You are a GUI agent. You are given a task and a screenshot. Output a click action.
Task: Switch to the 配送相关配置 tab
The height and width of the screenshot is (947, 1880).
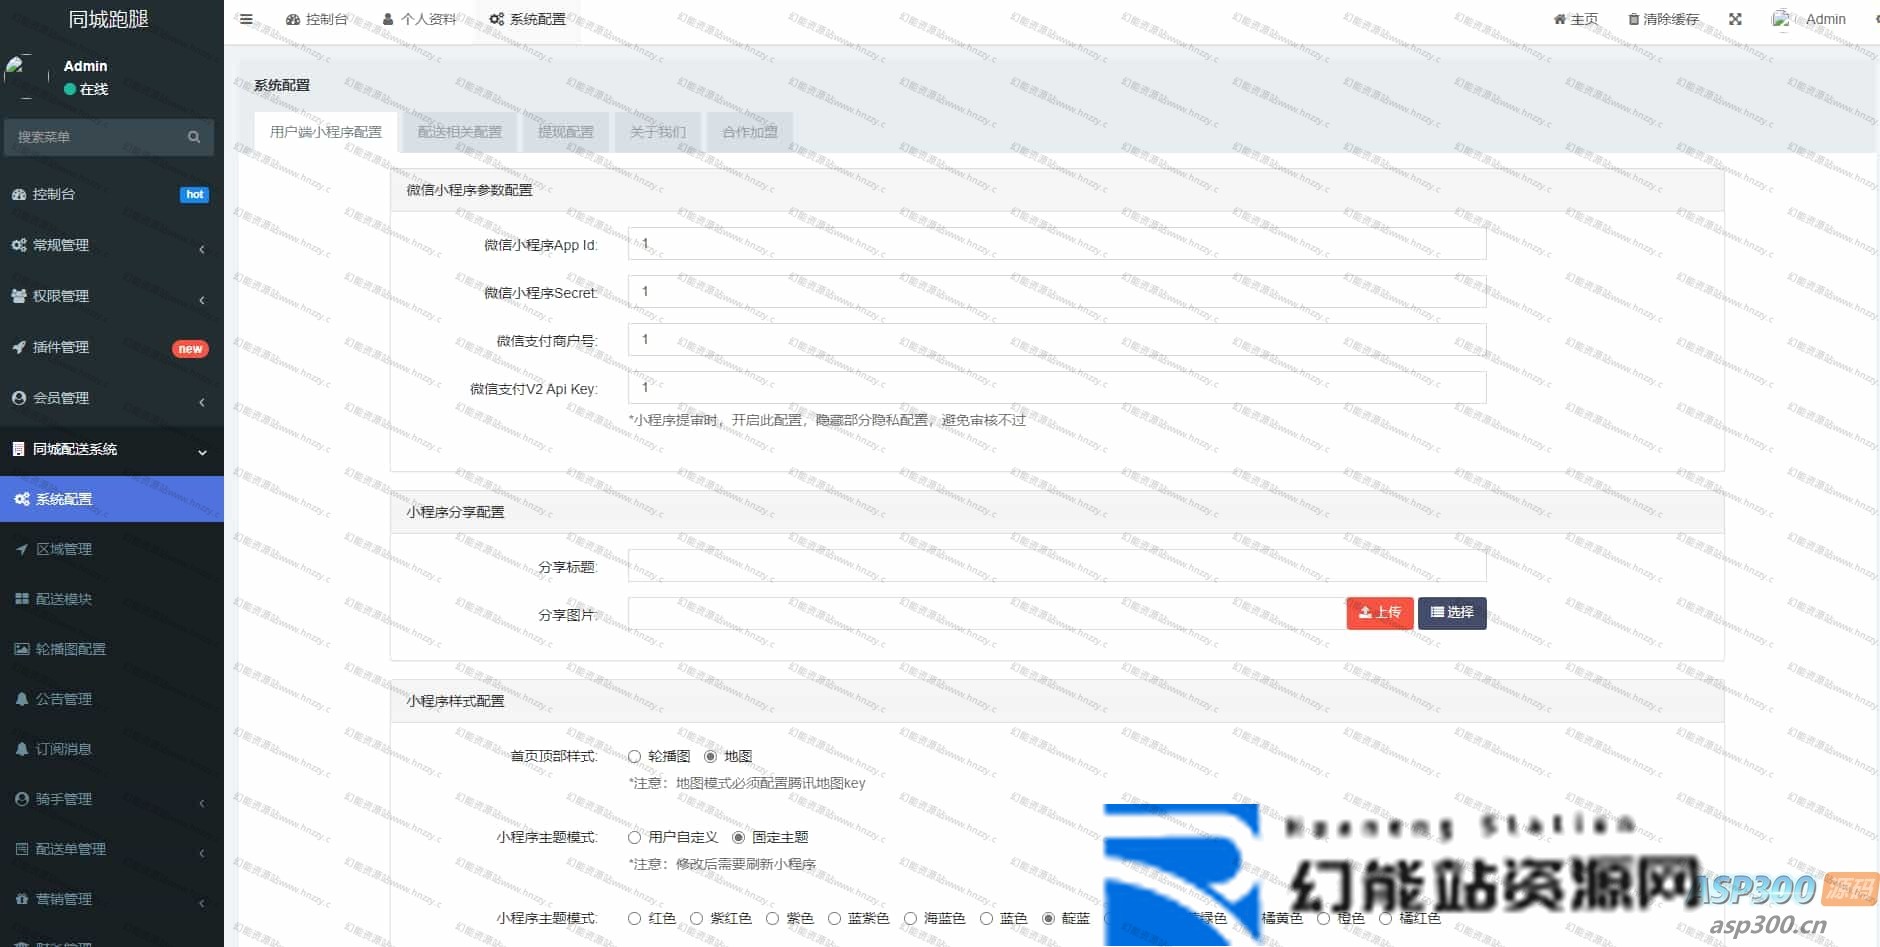point(459,132)
